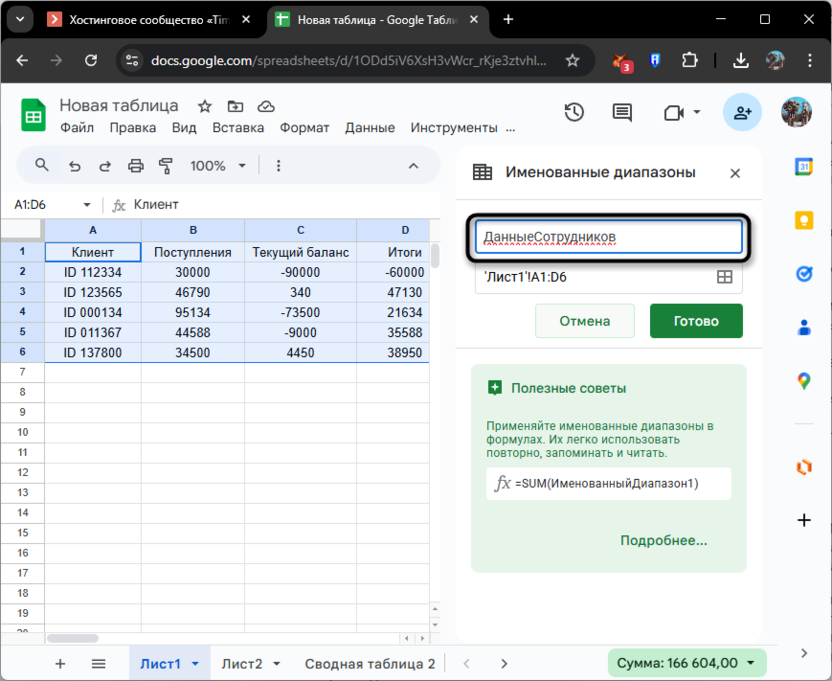
Task: Click the select data range grid icon
Action: (x=725, y=277)
